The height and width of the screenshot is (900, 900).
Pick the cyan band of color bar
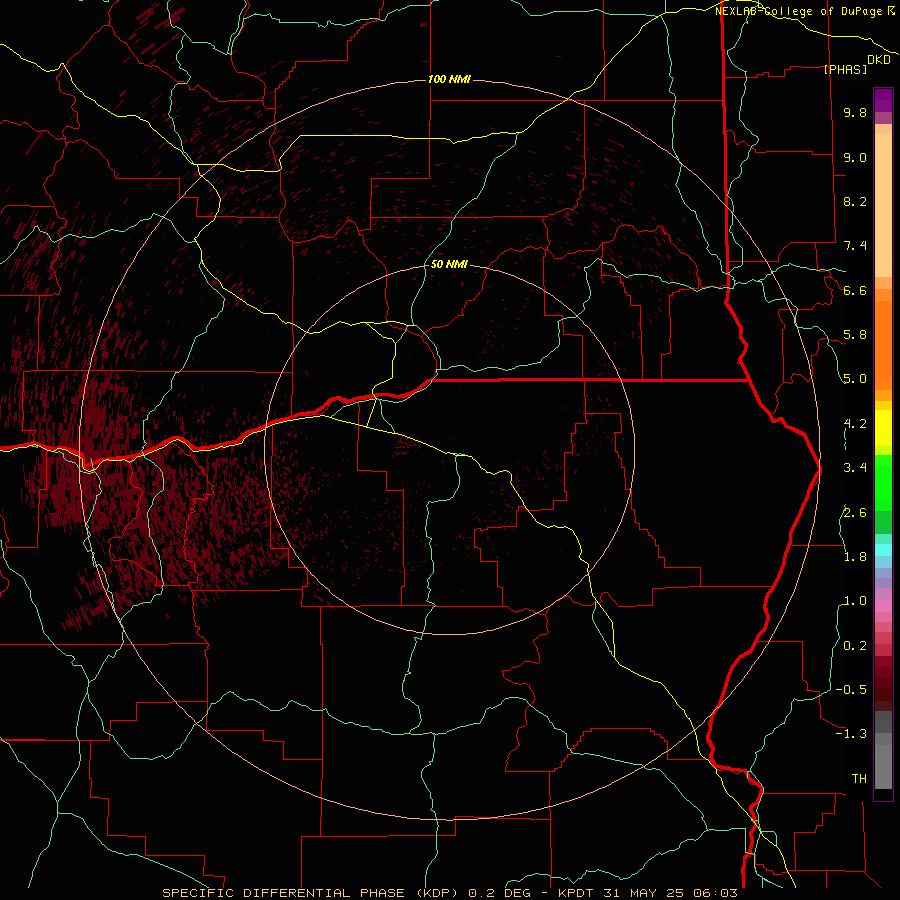point(883,550)
